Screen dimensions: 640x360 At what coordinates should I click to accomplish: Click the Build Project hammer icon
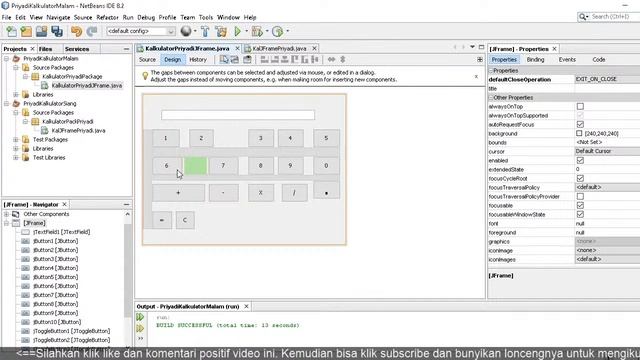pyautogui.click(x=205, y=31)
